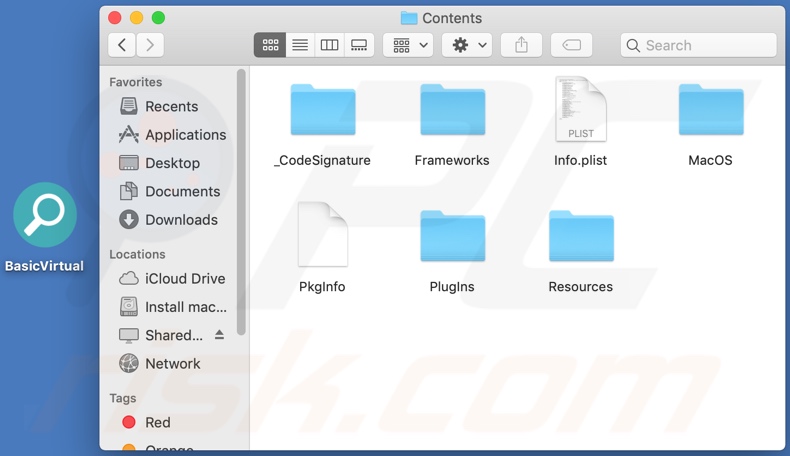Click the Search input field
Screen dimensions: 790x456
point(707,45)
